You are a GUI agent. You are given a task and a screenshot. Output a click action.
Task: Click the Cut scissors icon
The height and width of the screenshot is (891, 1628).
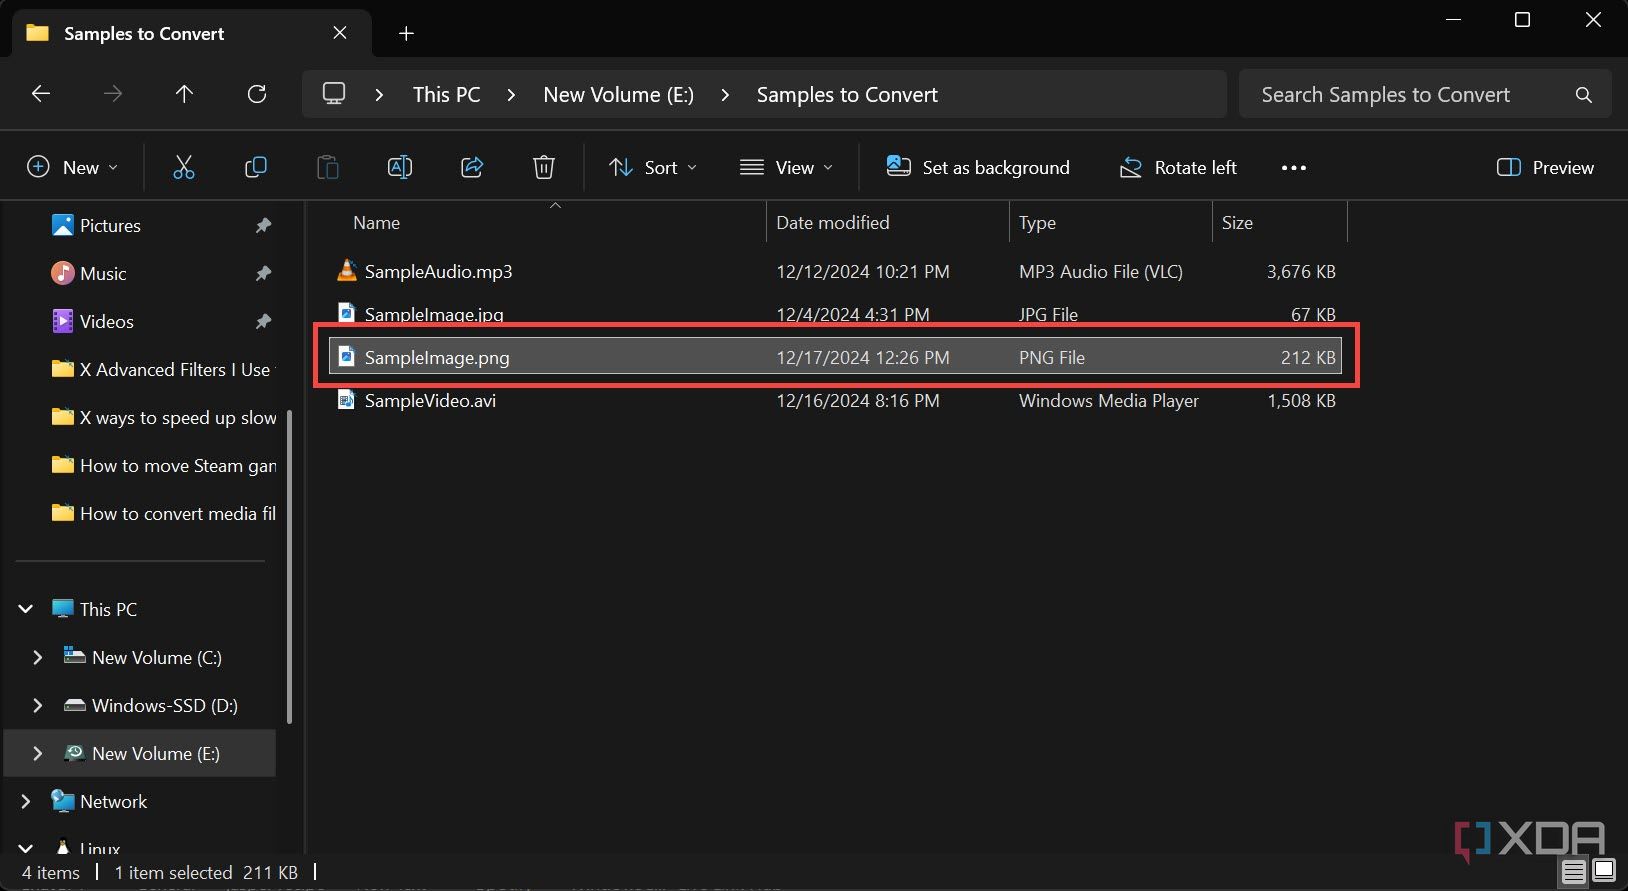[184, 167]
